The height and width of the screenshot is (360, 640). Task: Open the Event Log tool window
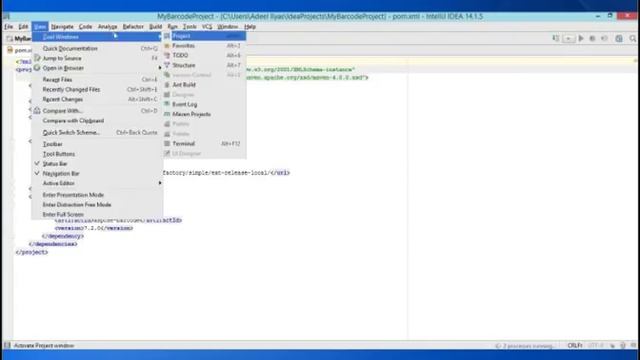click(x=184, y=104)
